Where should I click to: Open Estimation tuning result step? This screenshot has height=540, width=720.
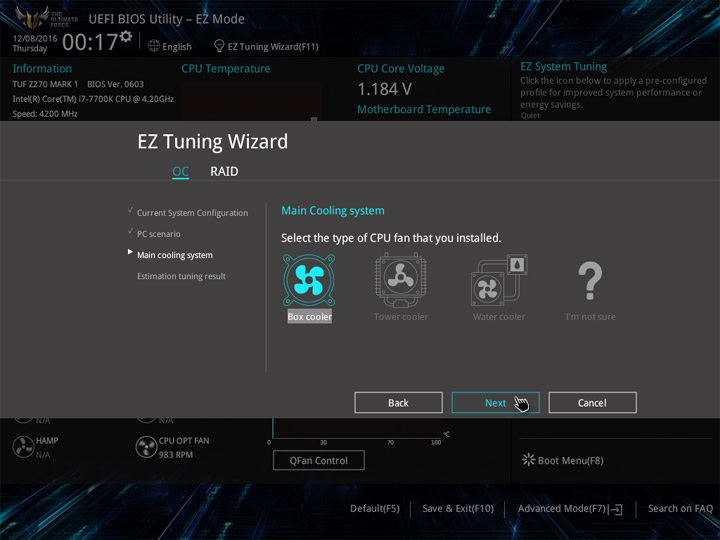point(181,276)
